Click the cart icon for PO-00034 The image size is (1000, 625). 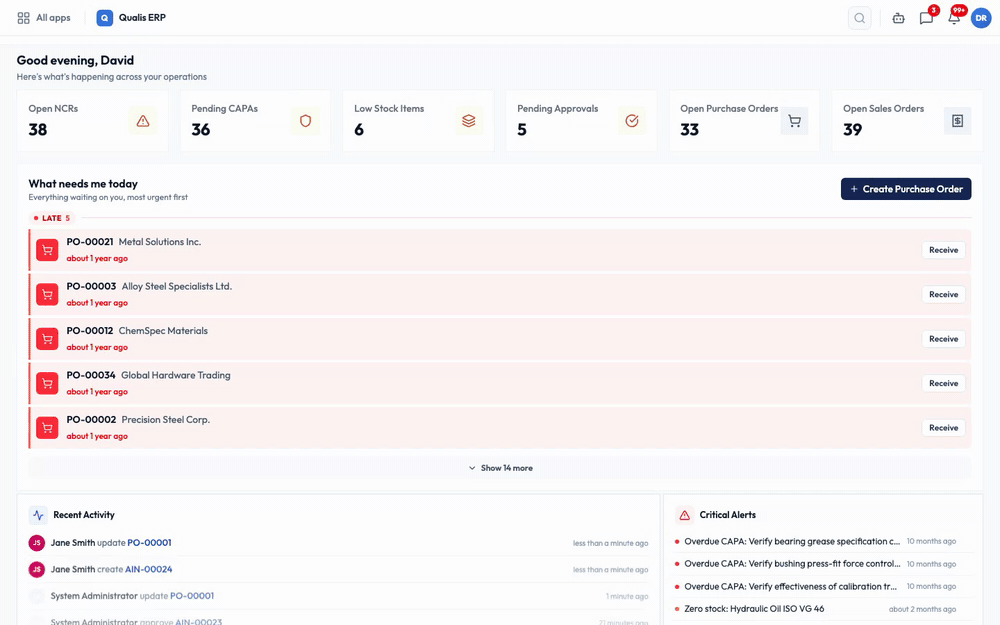click(x=47, y=383)
